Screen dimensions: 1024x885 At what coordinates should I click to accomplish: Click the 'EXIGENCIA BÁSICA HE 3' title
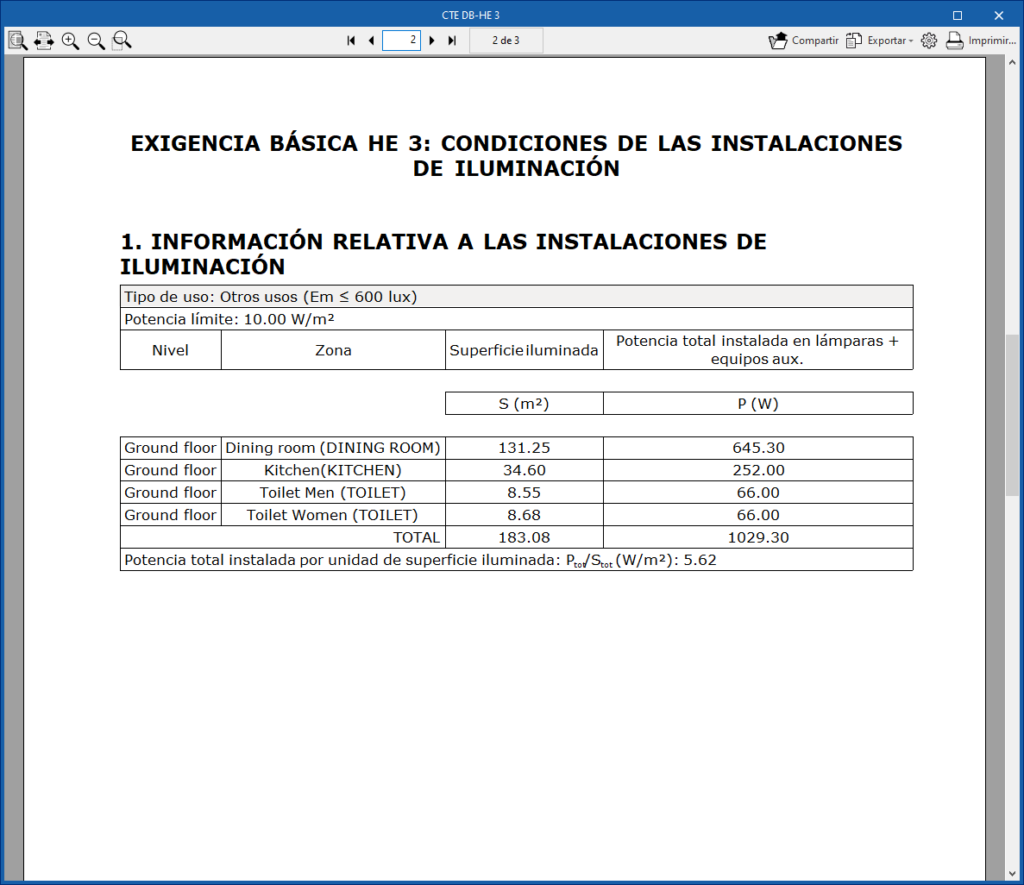pyautogui.click(x=516, y=155)
